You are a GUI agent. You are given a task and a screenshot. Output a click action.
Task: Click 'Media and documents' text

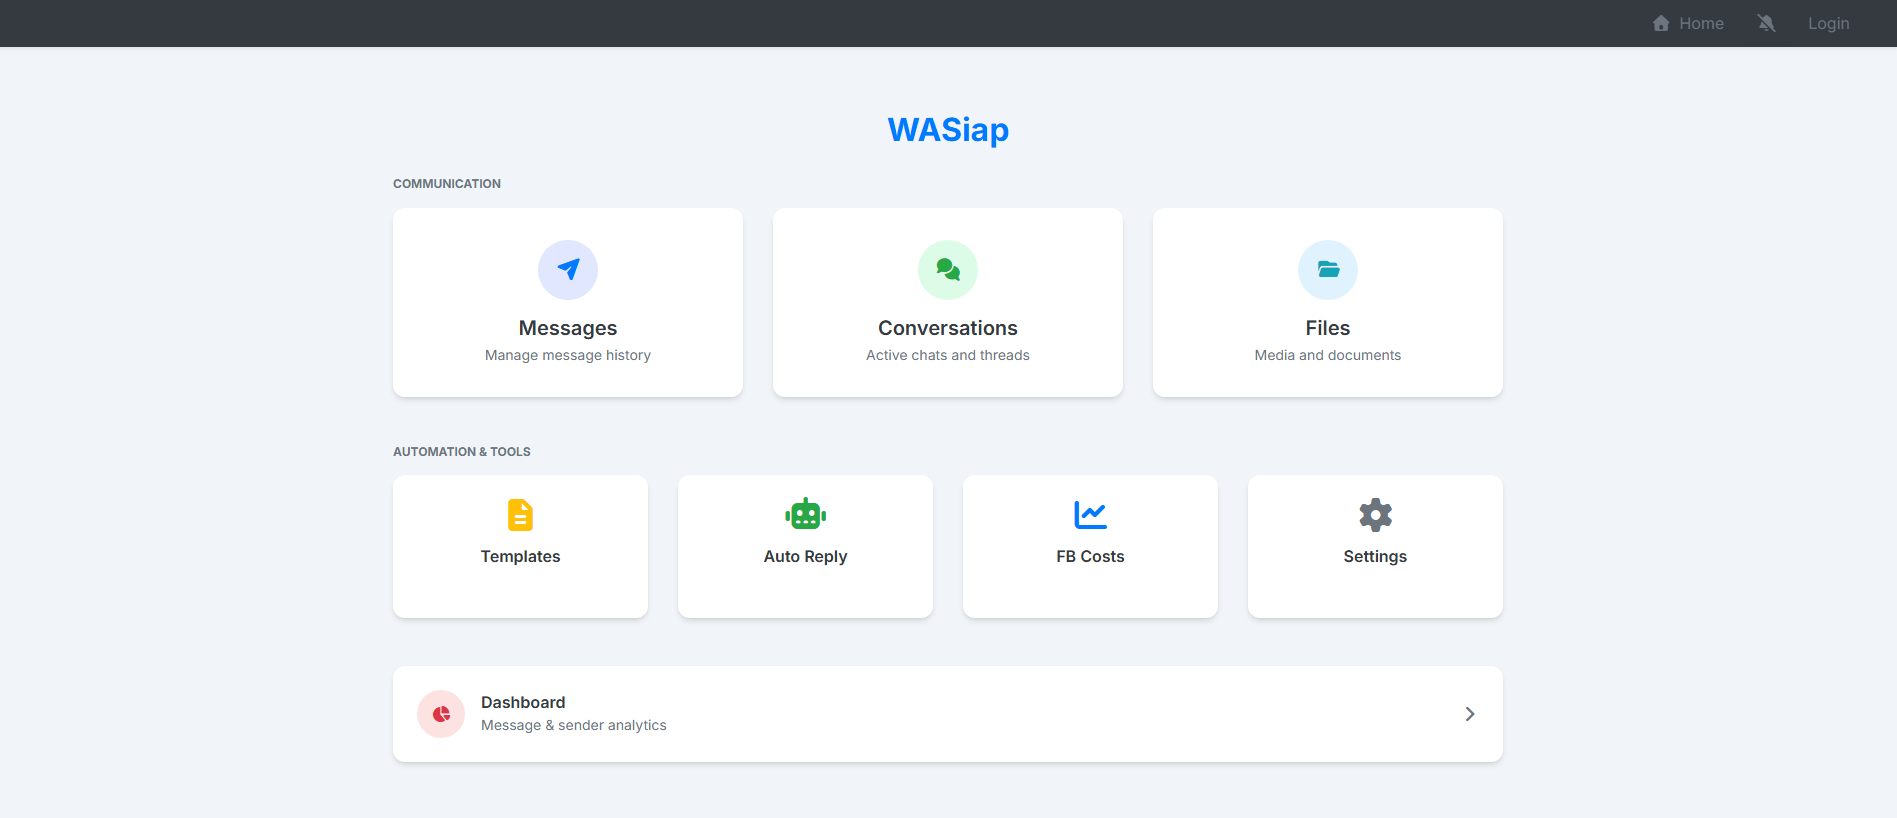pos(1328,355)
